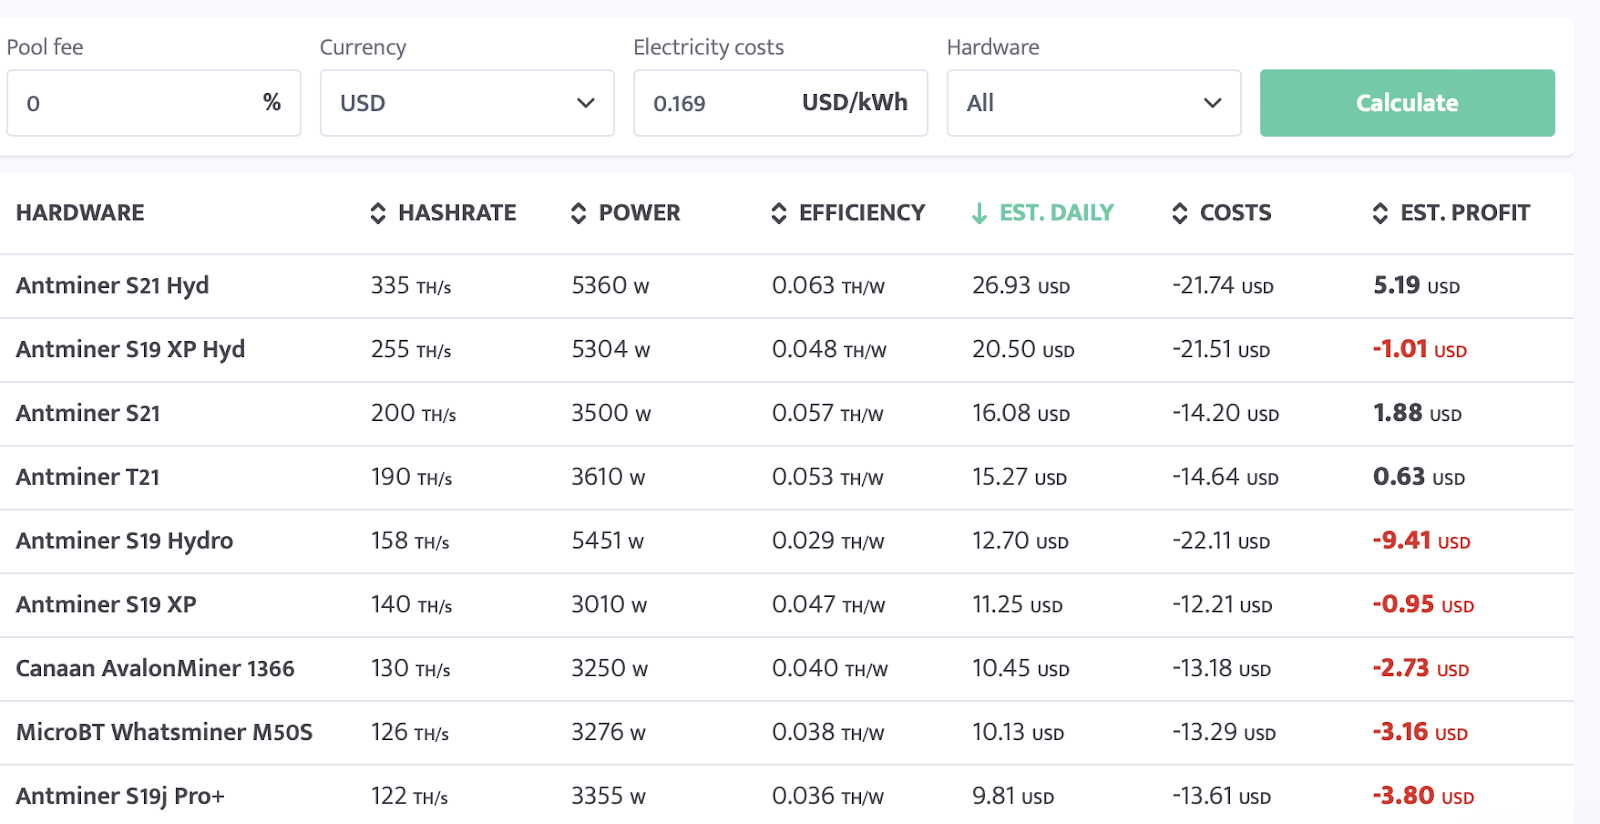Click the 3250 W power value

tap(609, 669)
